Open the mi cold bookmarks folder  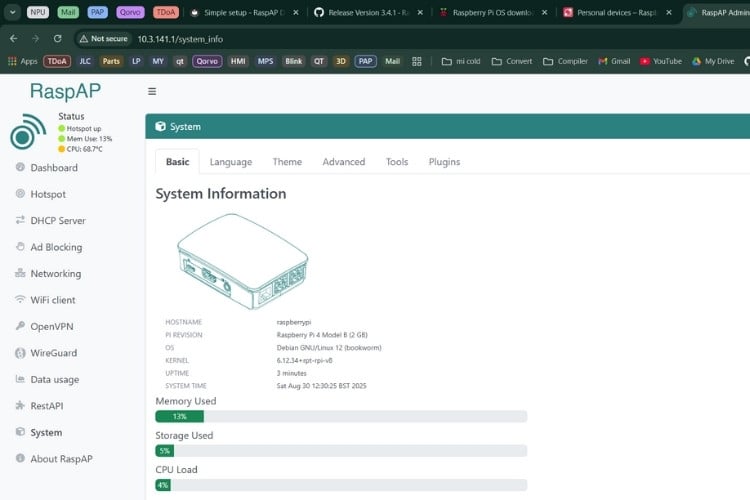pyautogui.click(x=461, y=61)
